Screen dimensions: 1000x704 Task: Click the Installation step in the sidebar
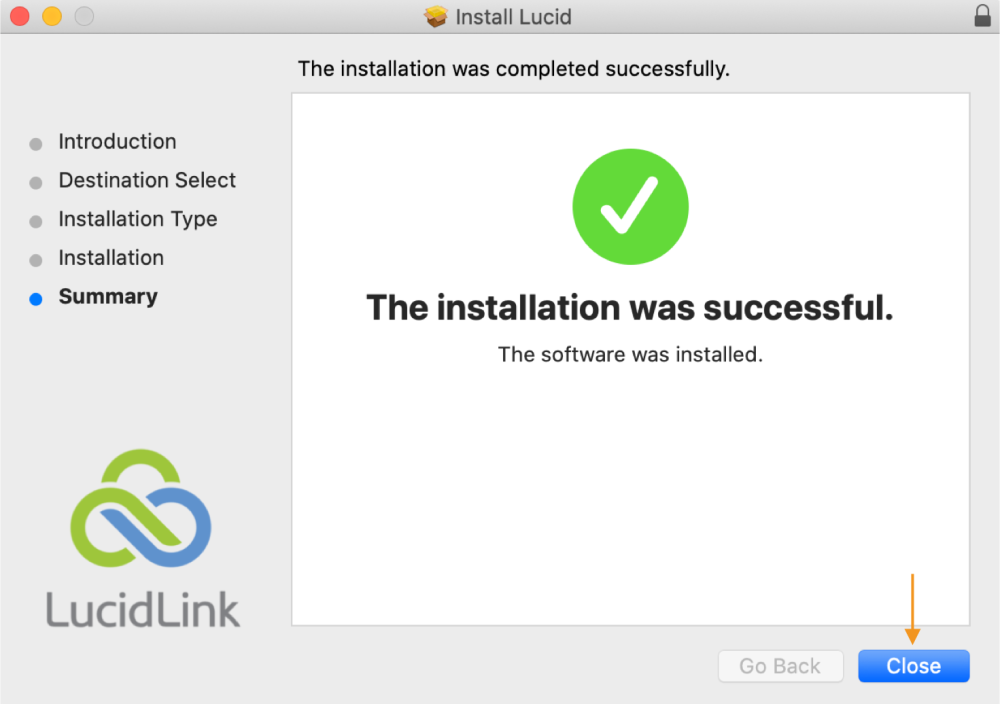[x=111, y=258]
